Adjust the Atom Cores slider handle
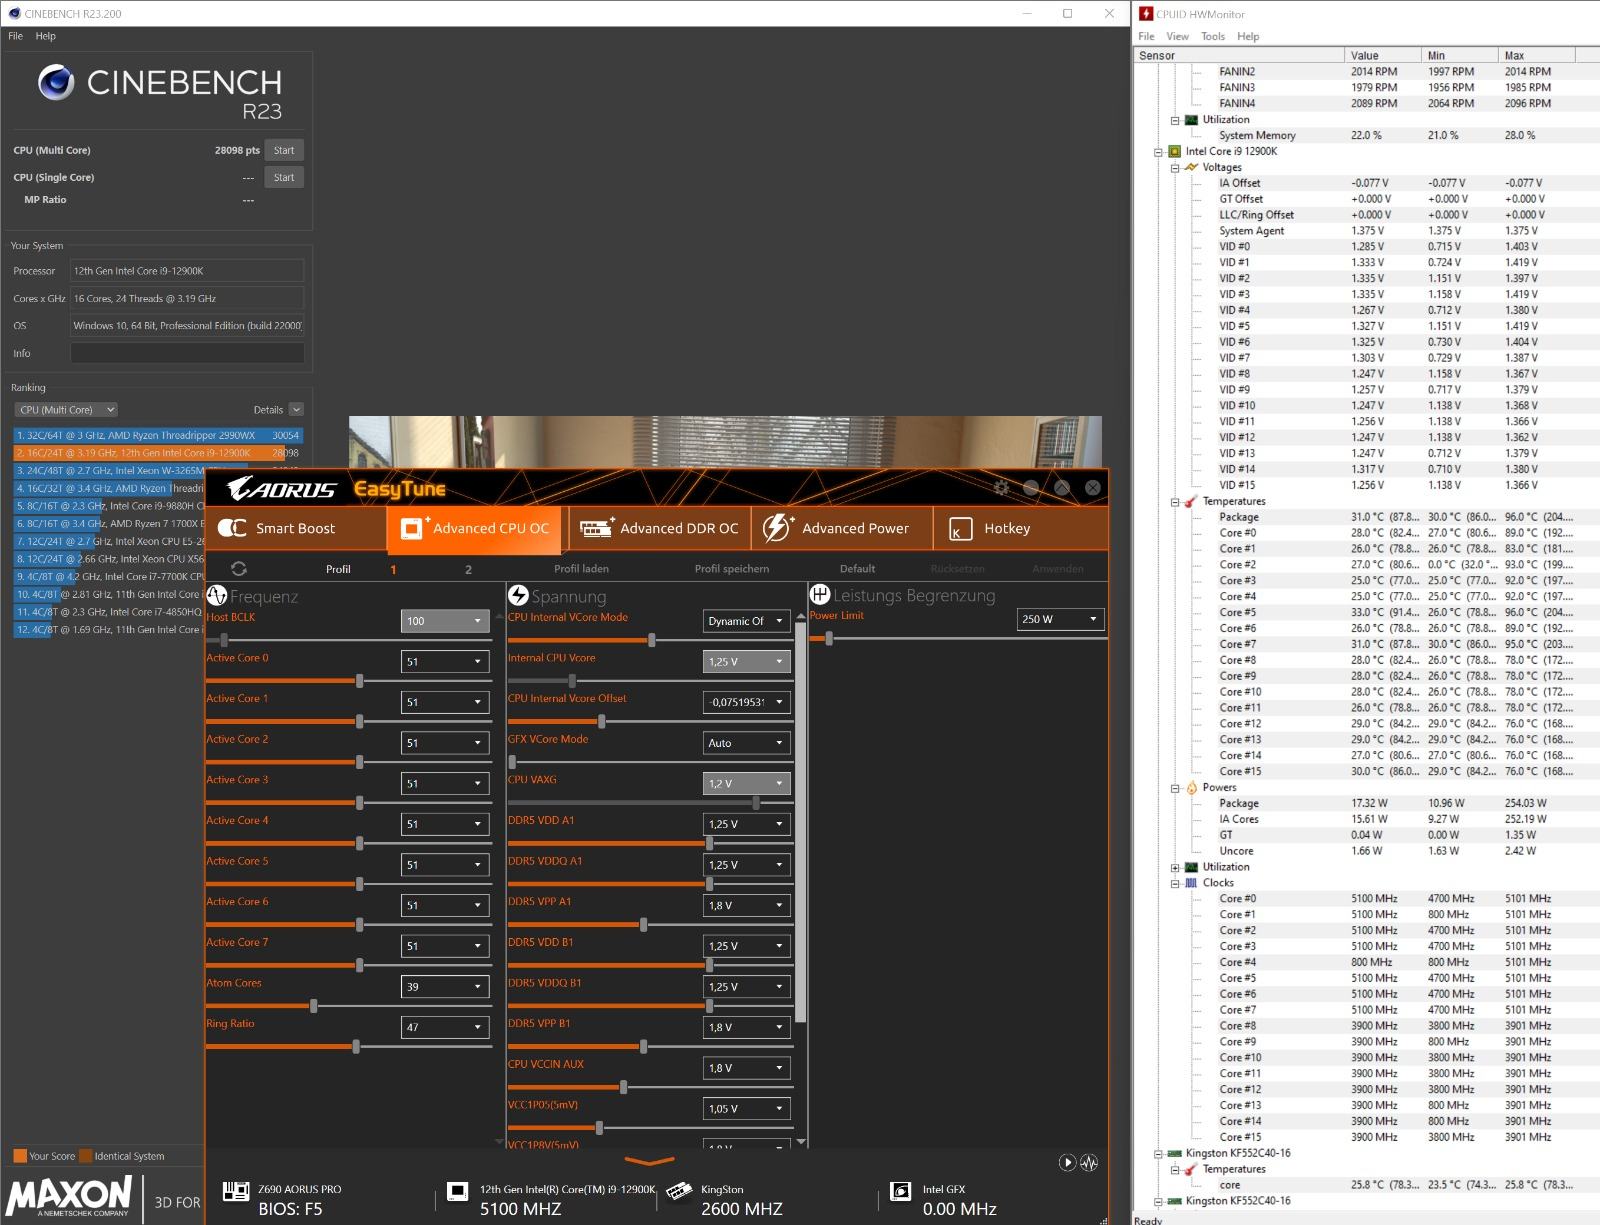 (314, 1006)
